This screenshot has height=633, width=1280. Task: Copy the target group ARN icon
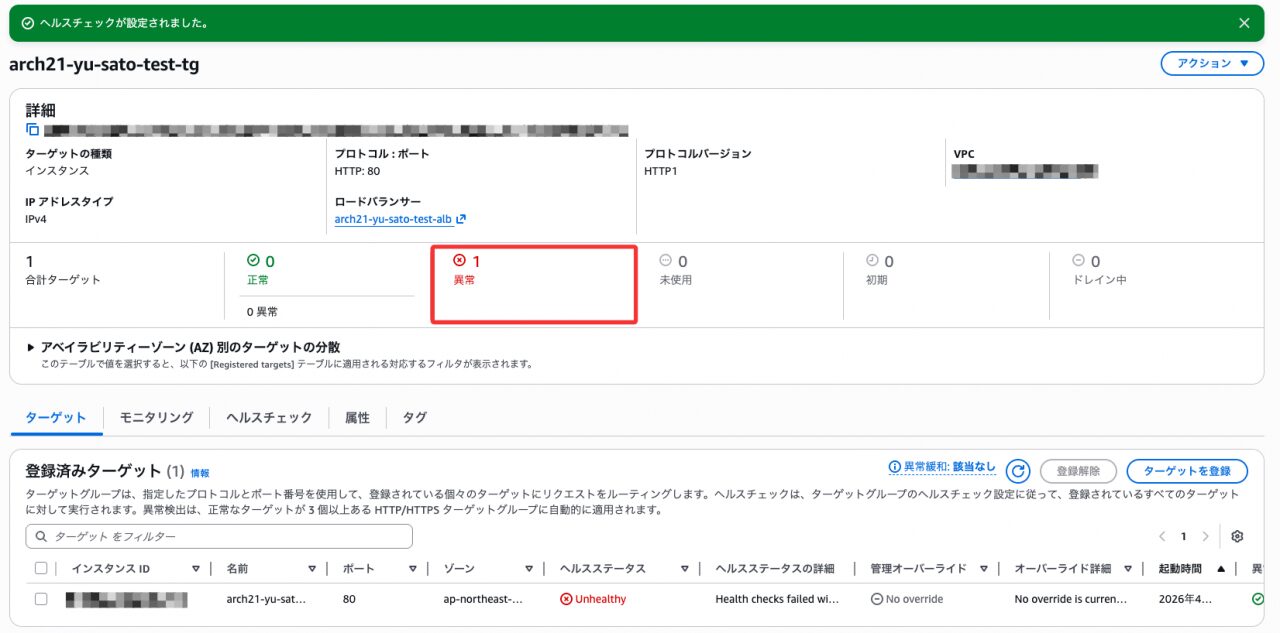(33, 130)
